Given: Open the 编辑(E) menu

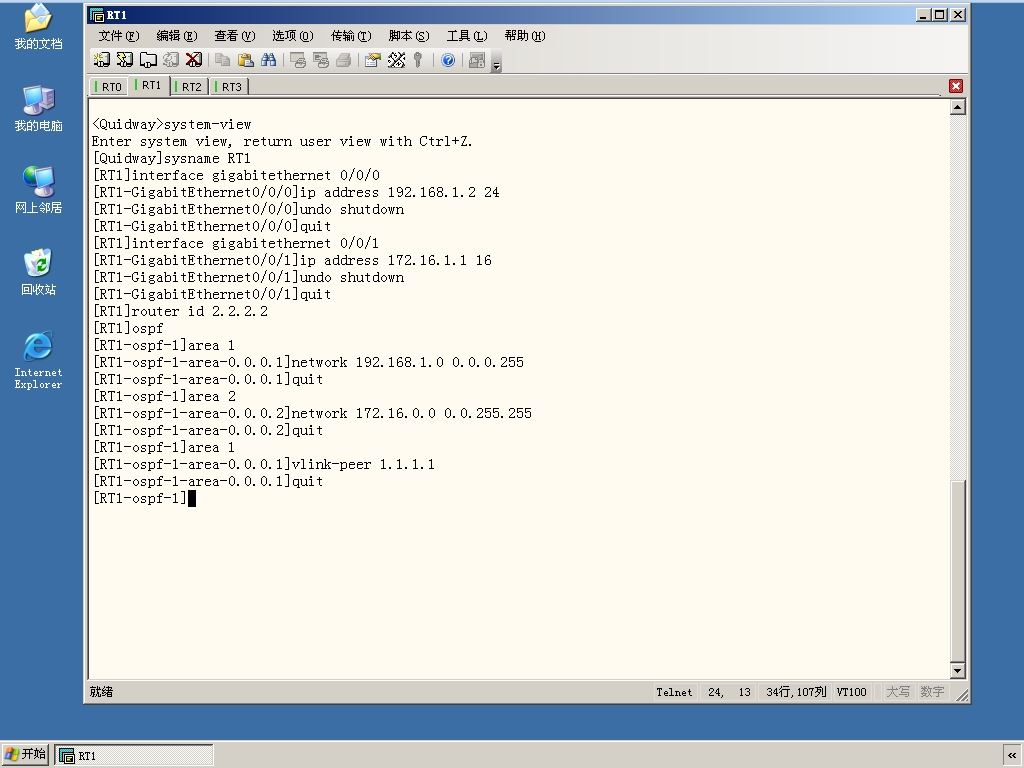Looking at the screenshot, I should [x=177, y=36].
